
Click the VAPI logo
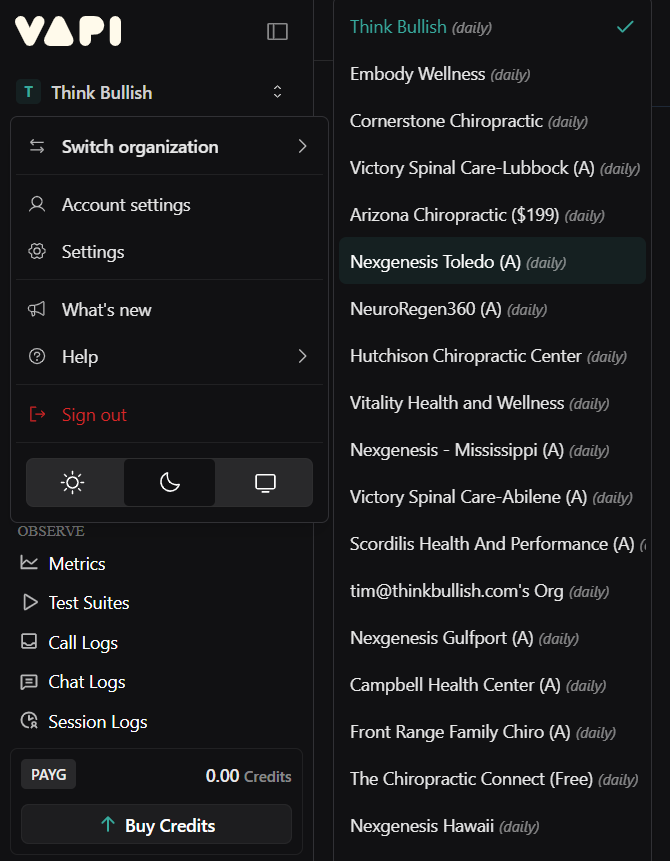click(x=68, y=31)
